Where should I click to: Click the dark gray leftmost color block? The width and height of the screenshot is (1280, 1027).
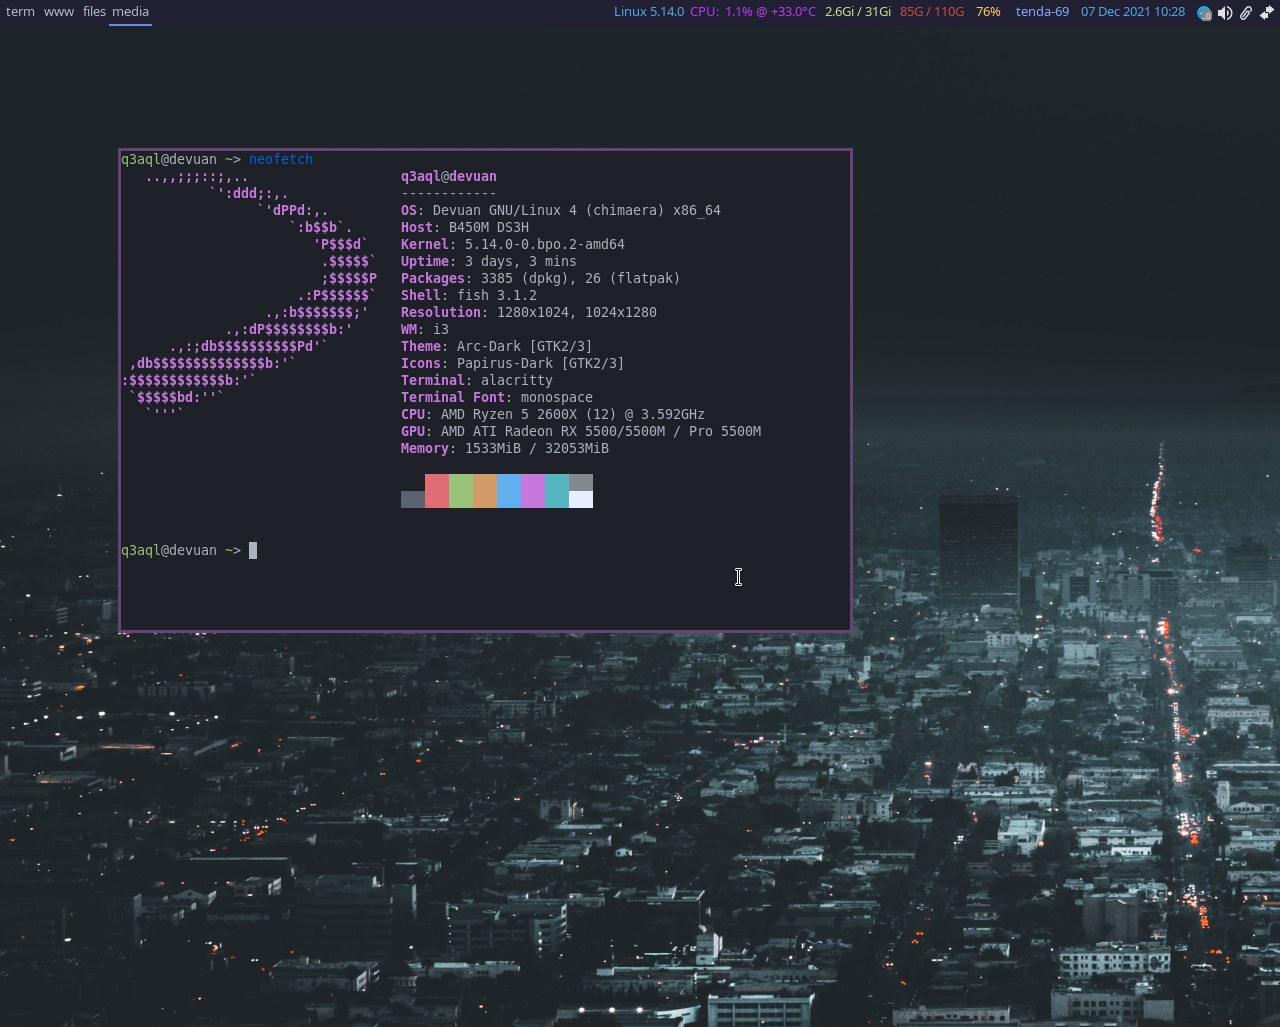(413, 499)
